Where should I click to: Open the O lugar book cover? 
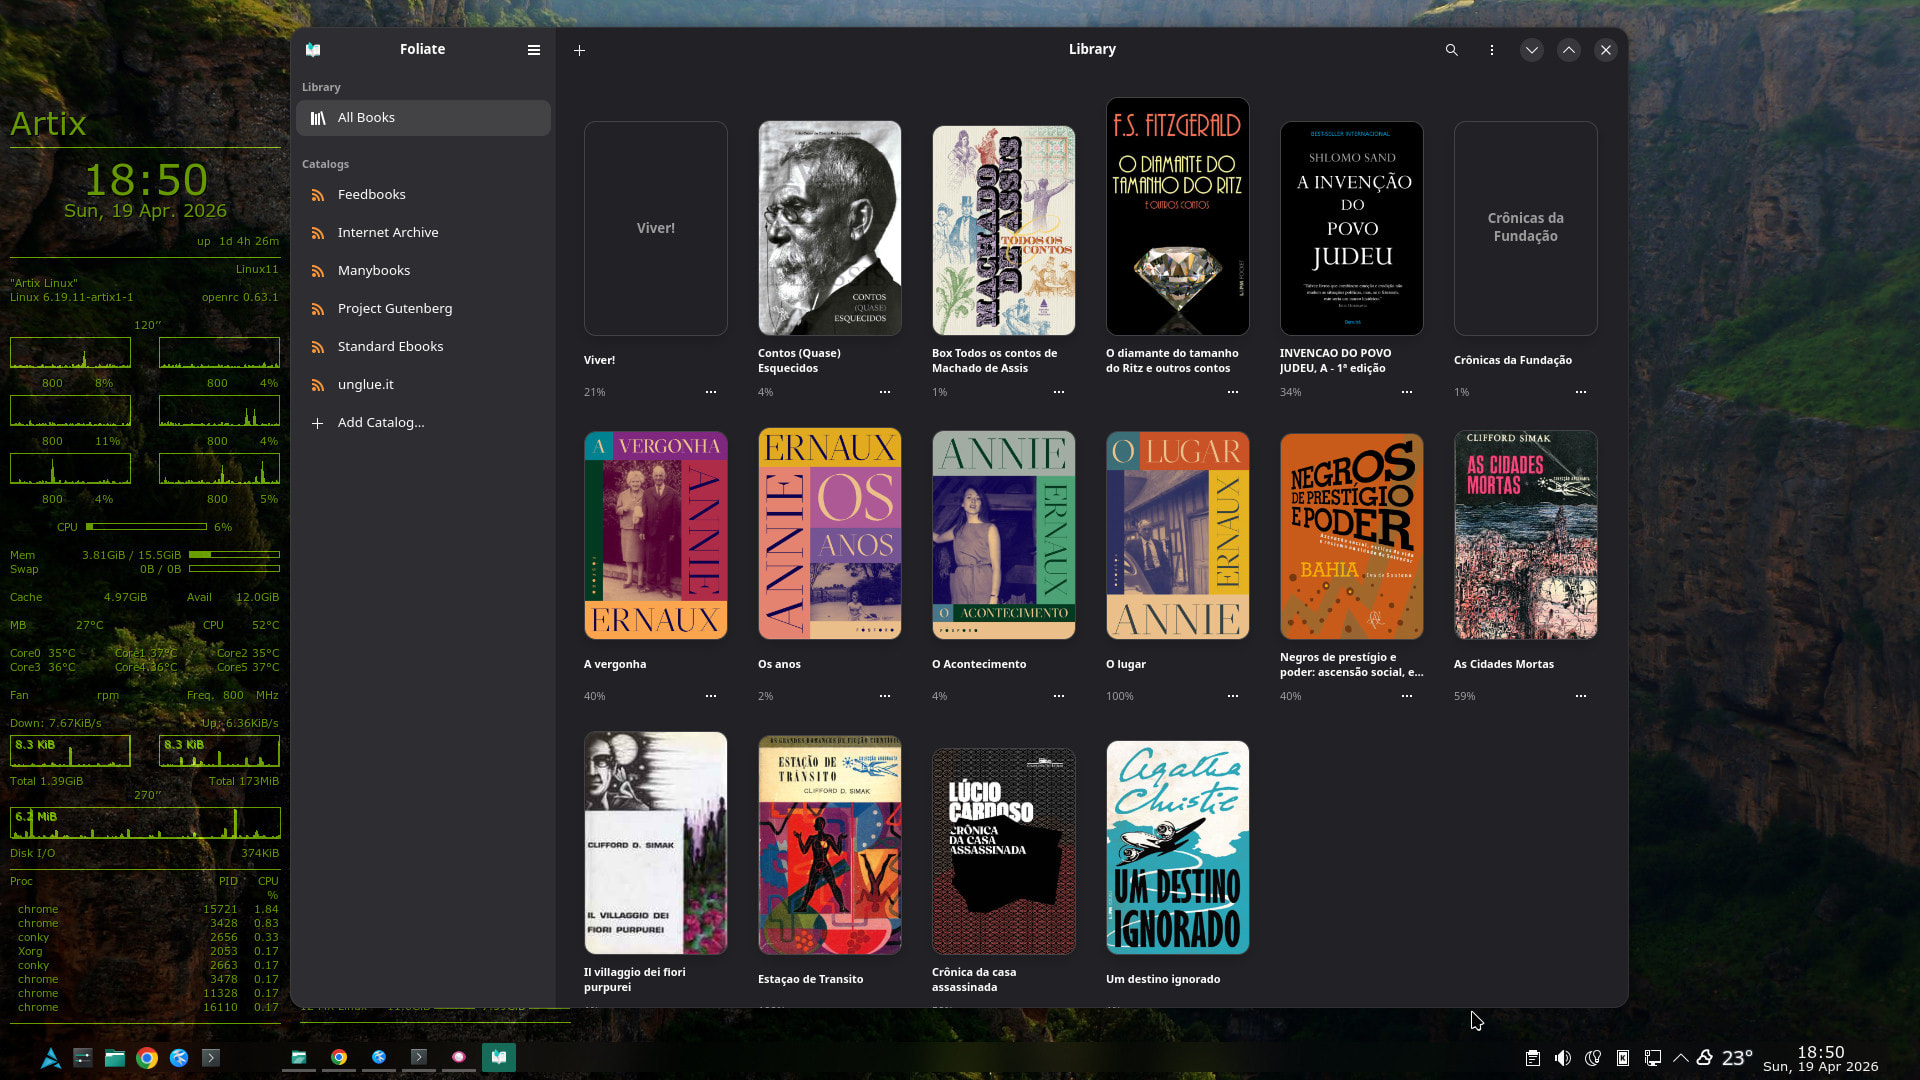(1177, 535)
